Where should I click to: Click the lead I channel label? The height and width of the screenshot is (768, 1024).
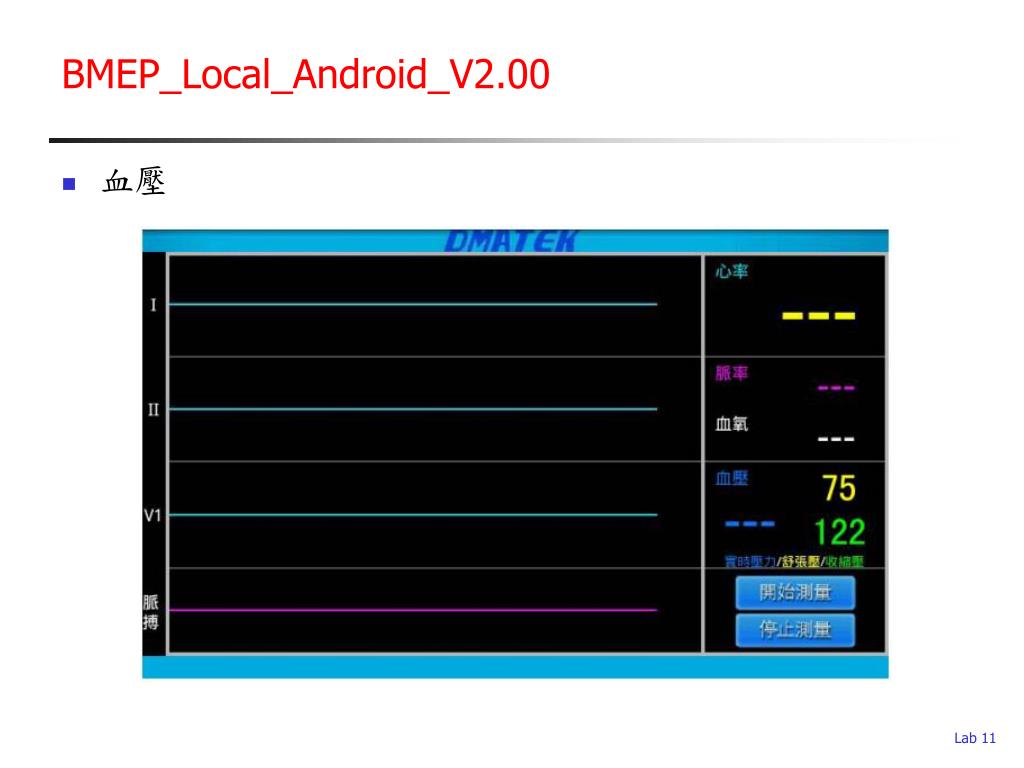(x=153, y=305)
